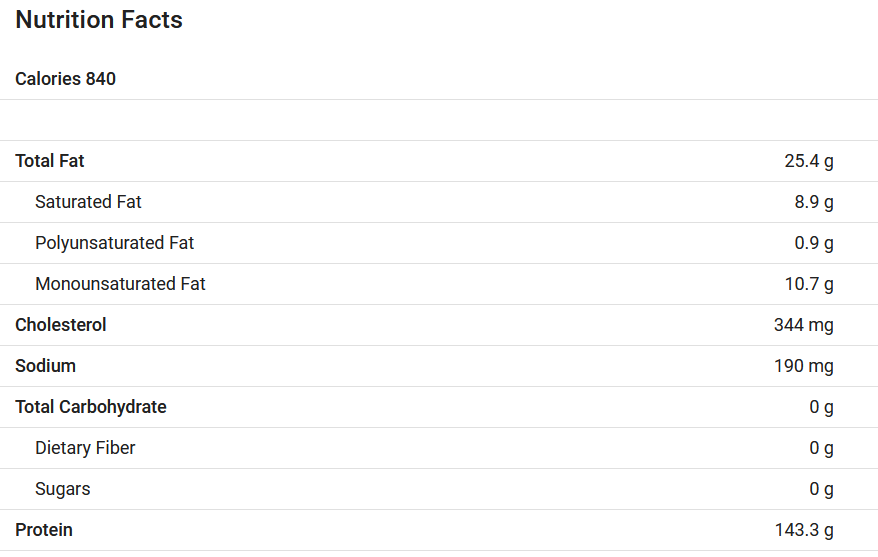This screenshot has width=878, height=557.
Task: Select the 344 mg cholesterol value
Action: 804,325
